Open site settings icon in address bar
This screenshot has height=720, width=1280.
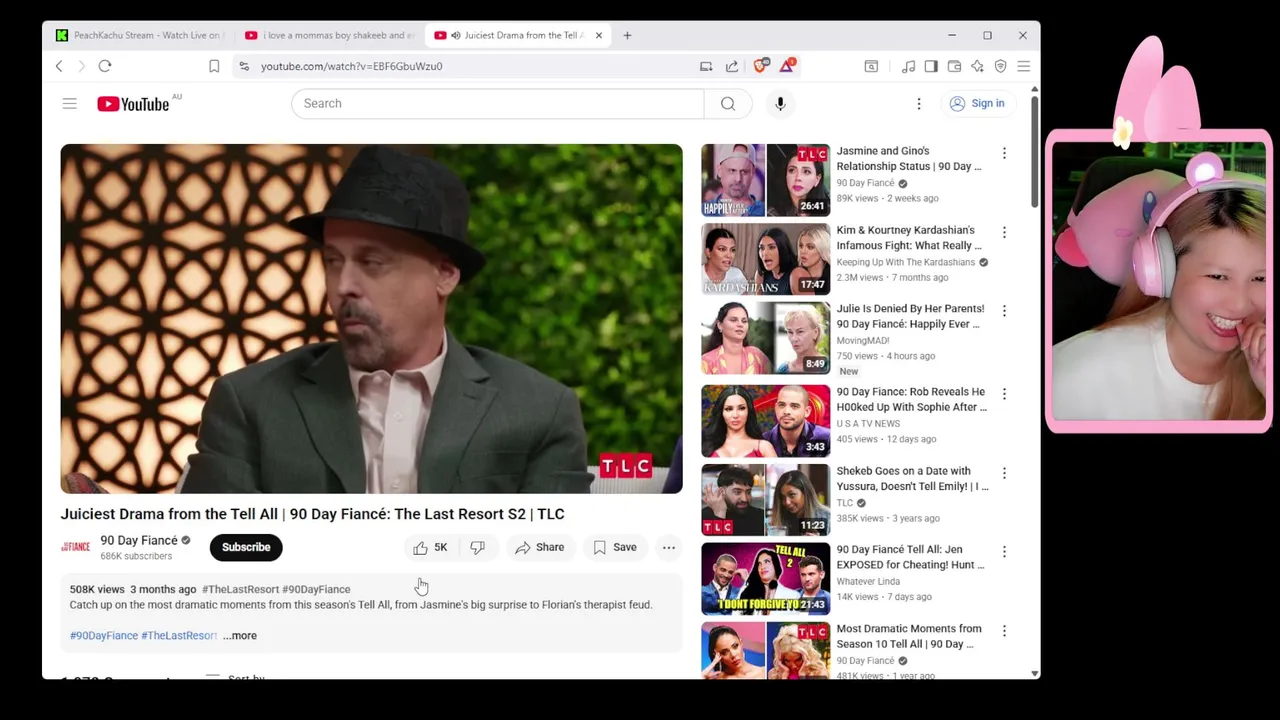(244, 66)
